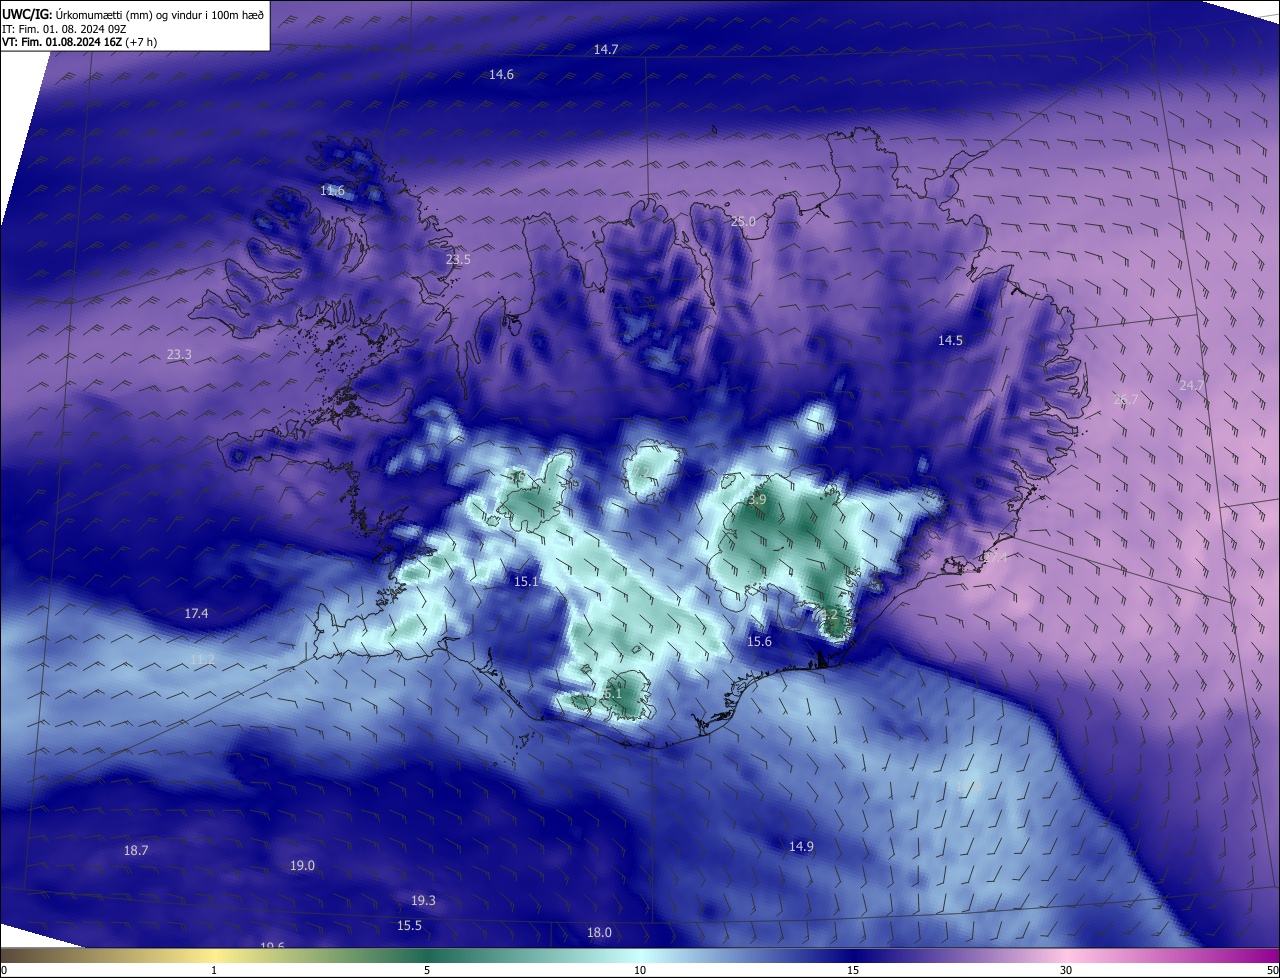
Task: Click the 18.0 value label
Action: [599, 932]
